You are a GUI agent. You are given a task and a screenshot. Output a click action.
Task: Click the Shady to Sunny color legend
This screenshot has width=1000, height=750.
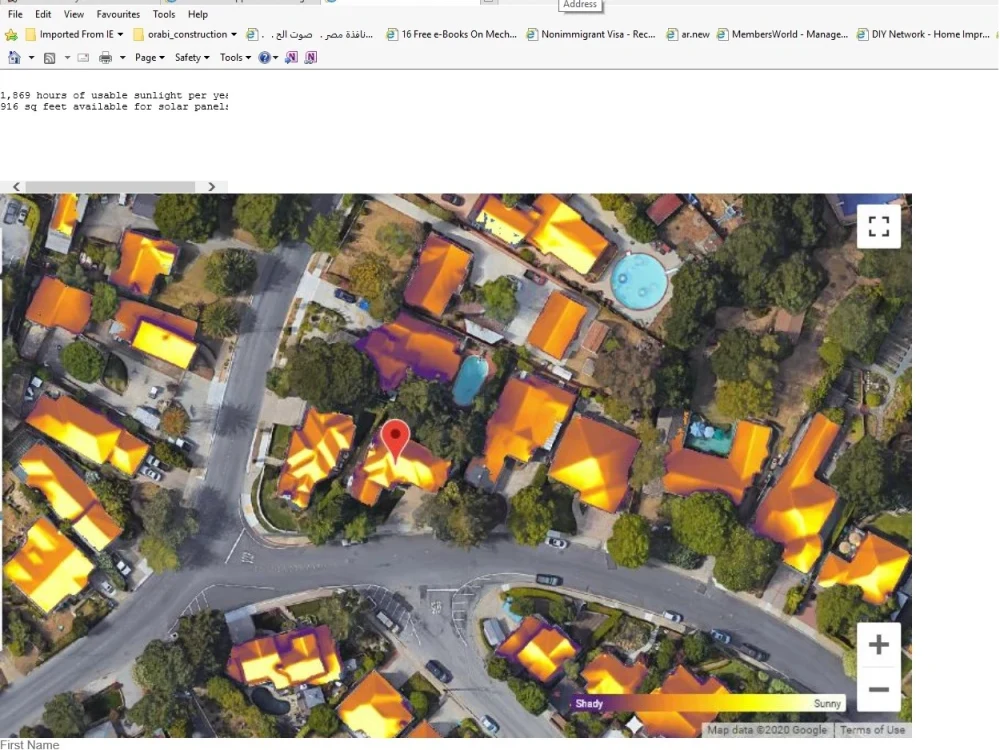(x=708, y=703)
